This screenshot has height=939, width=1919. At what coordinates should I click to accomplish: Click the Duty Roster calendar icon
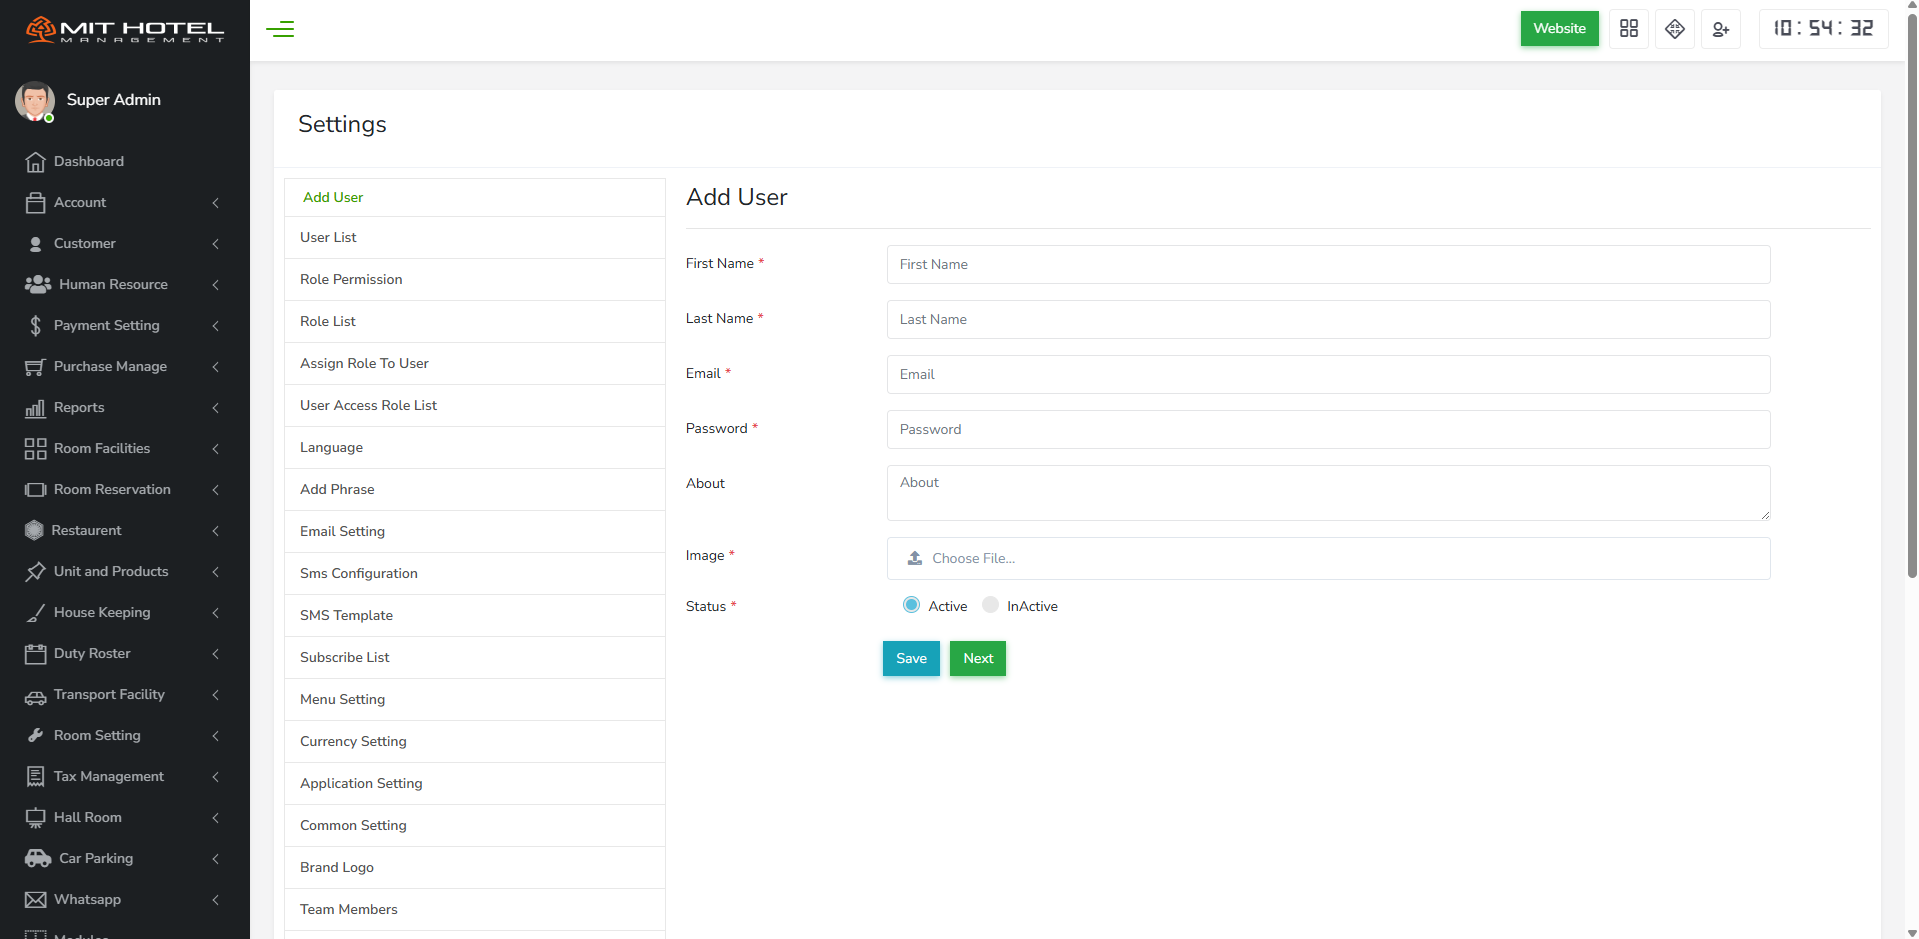(35, 654)
